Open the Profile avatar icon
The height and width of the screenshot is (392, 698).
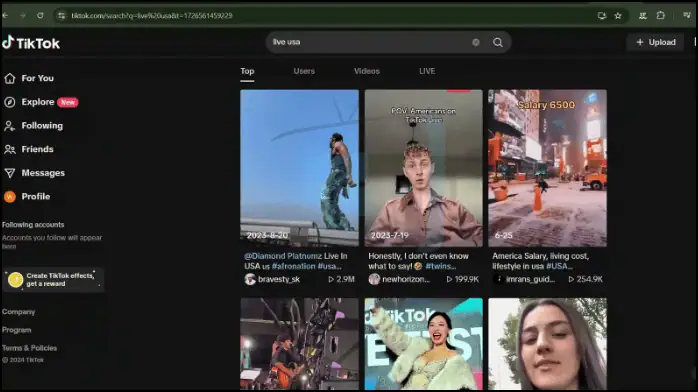[x=10, y=197]
